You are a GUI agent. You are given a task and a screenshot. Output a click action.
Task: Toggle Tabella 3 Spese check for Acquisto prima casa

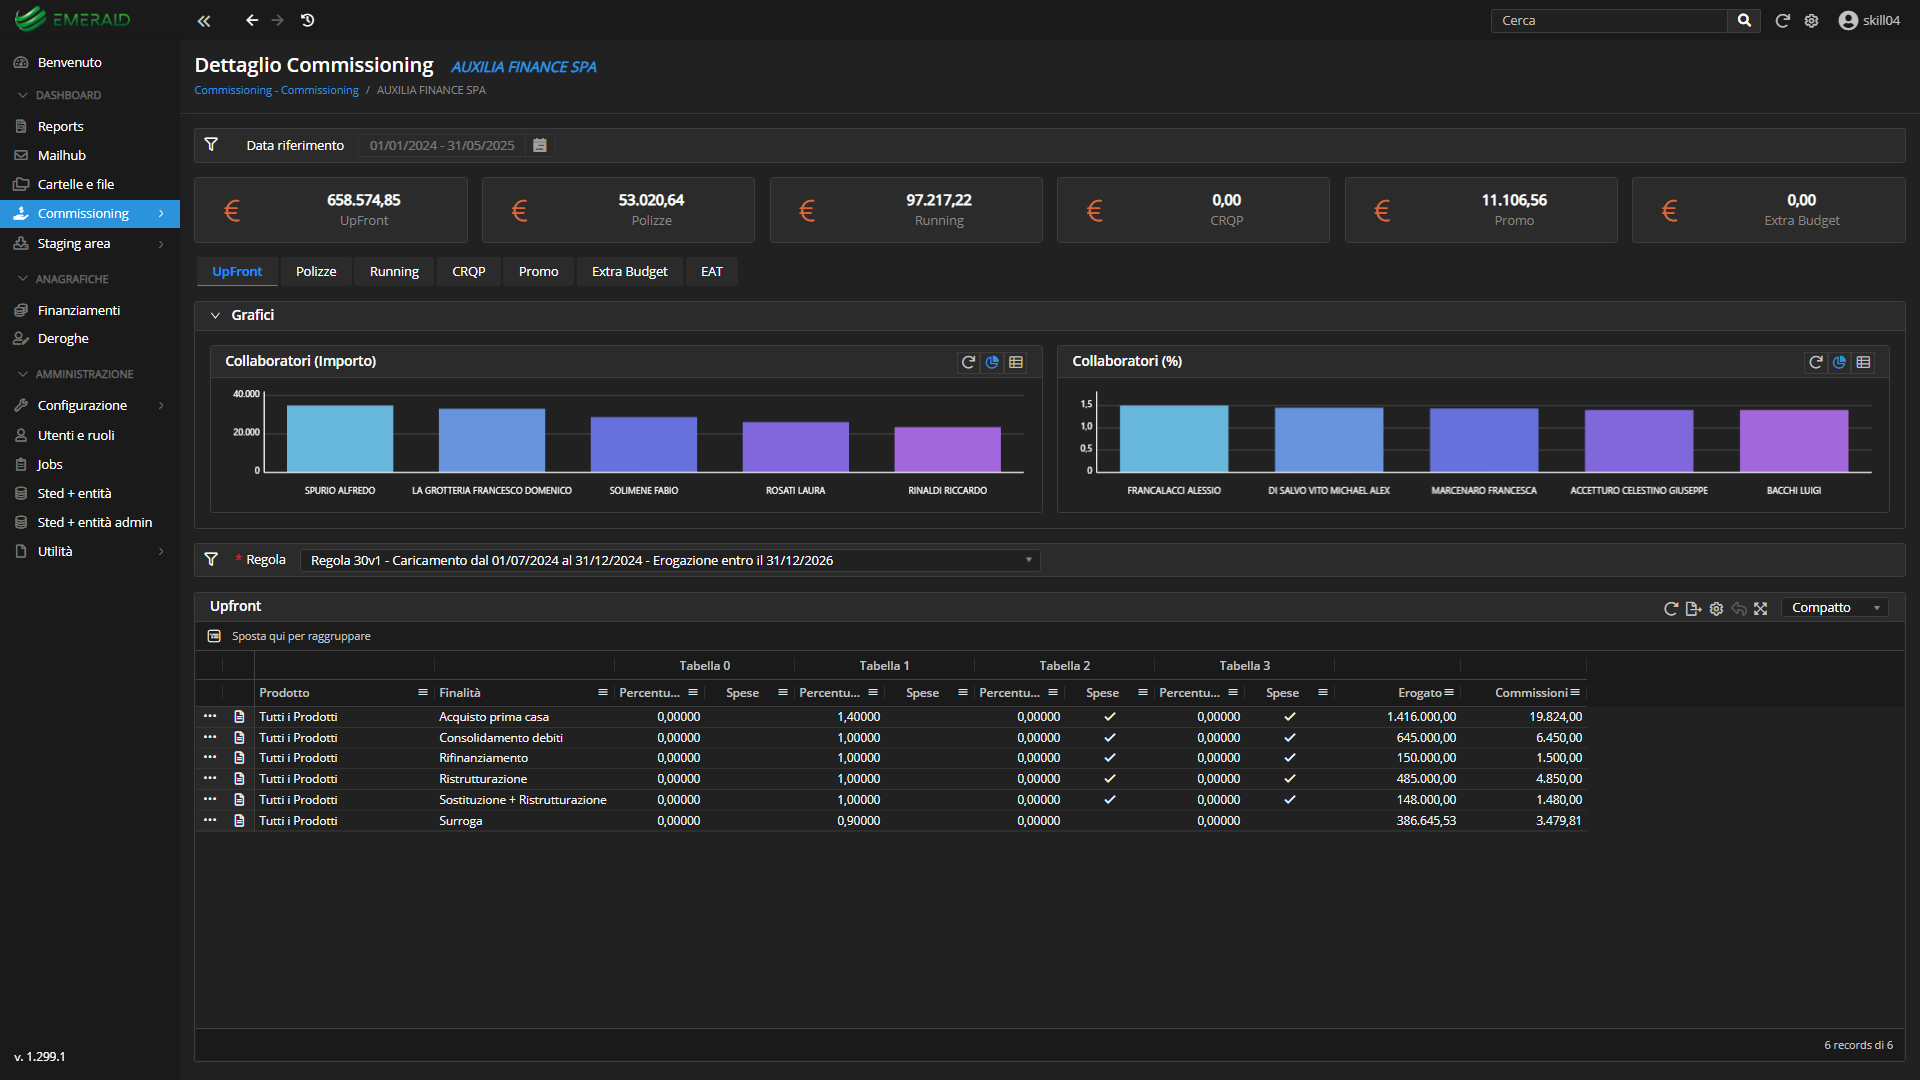[1290, 716]
